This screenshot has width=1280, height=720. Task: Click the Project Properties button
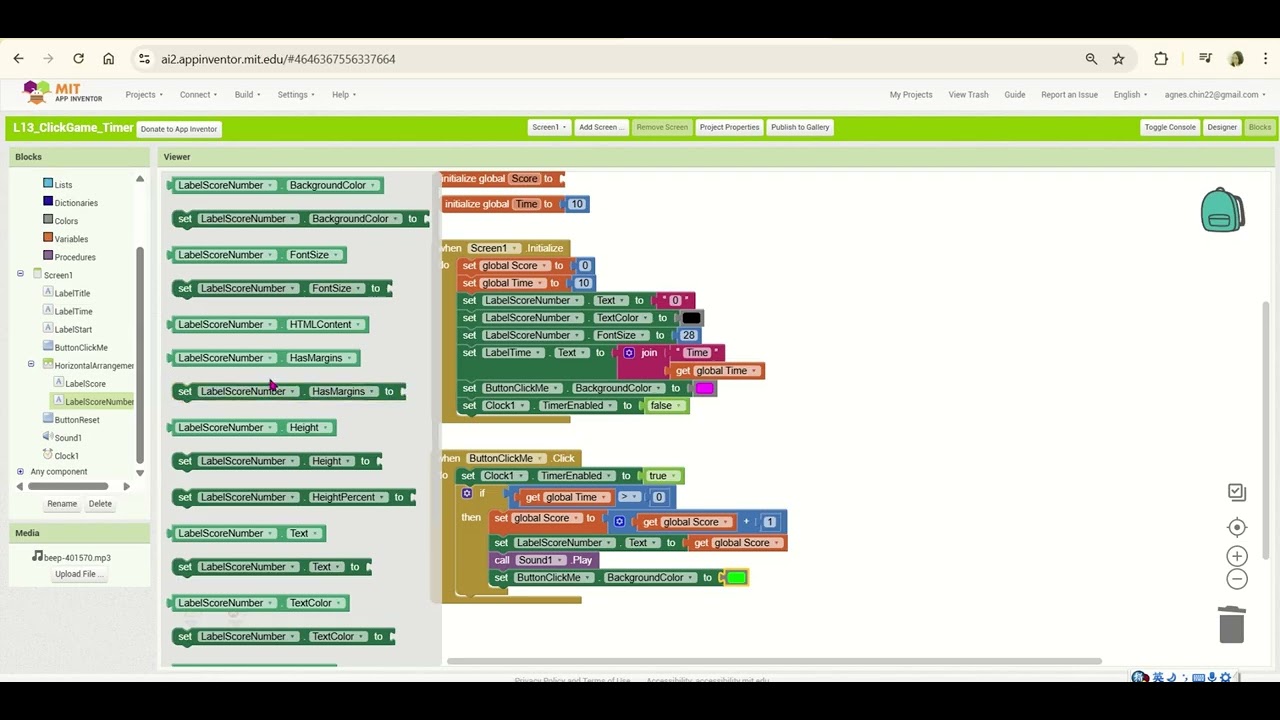click(x=729, y=127)
